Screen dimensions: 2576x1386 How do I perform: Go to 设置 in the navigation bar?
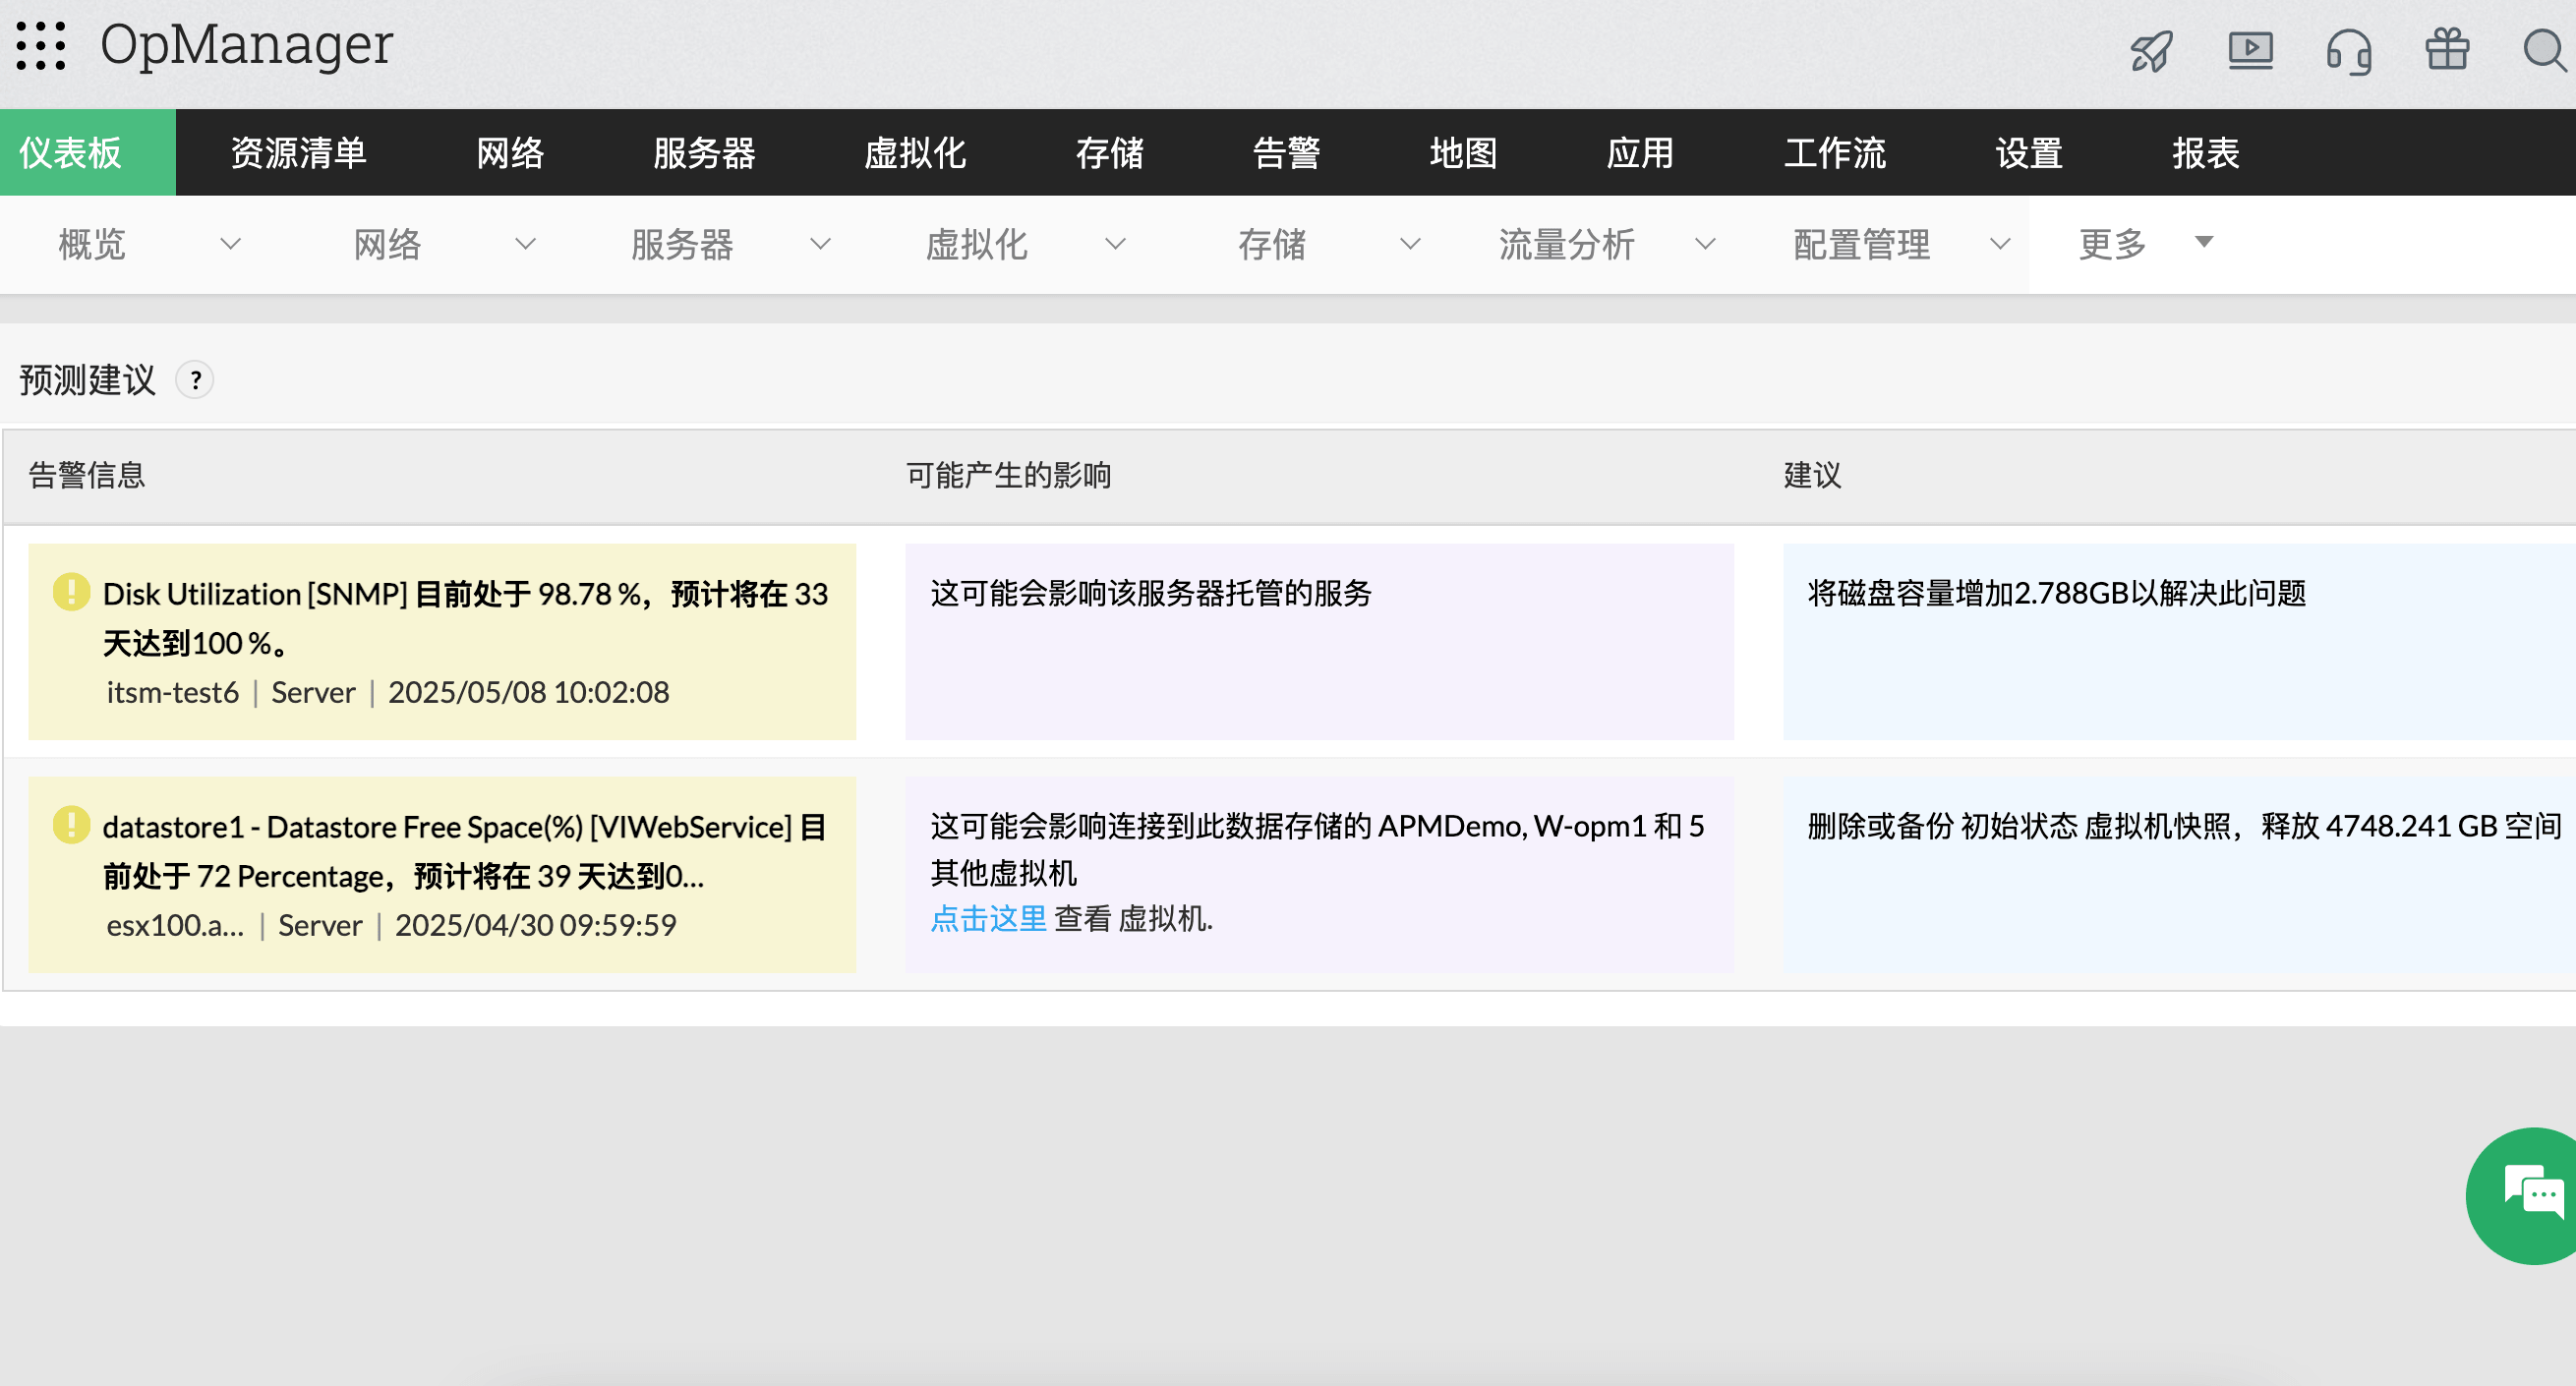coord(2029,152)
